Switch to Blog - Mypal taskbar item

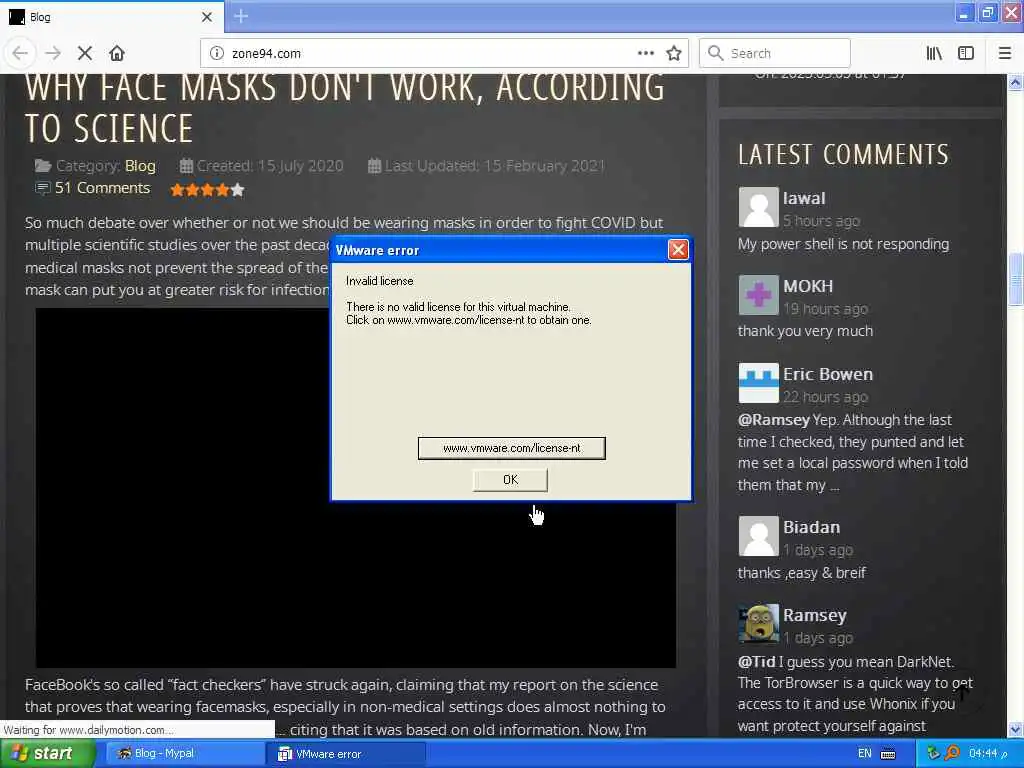(185, 754)
